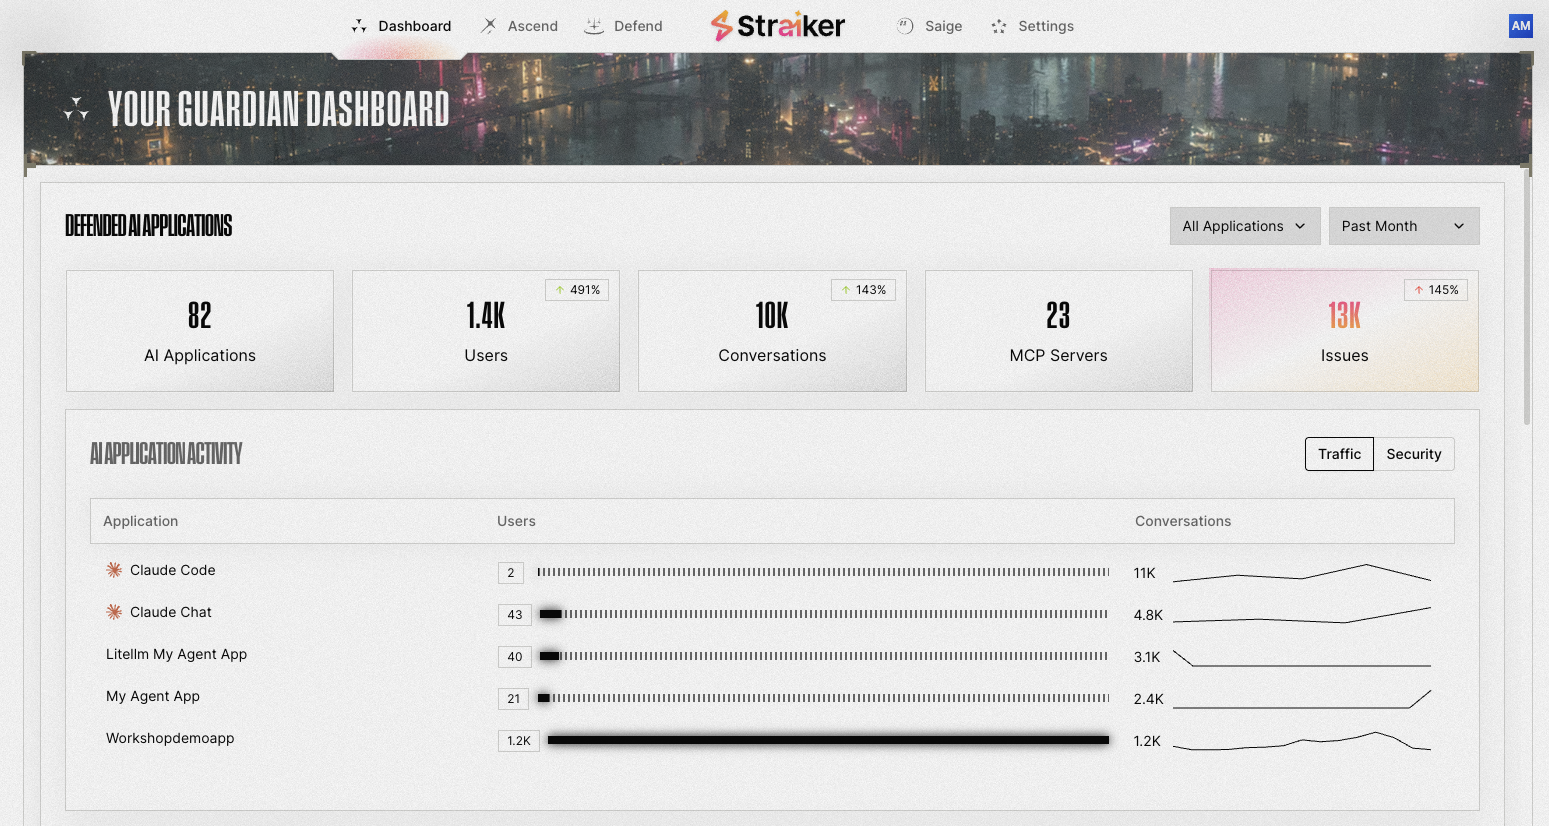Select the Claude Code application row

pyautogui.click(x=772, y=571)
